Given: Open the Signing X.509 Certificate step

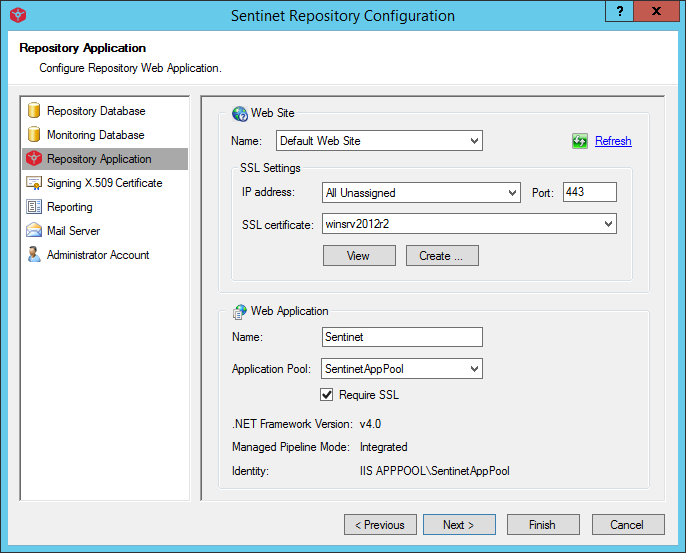Looking at the screenshot, I should tap(105, 183).
